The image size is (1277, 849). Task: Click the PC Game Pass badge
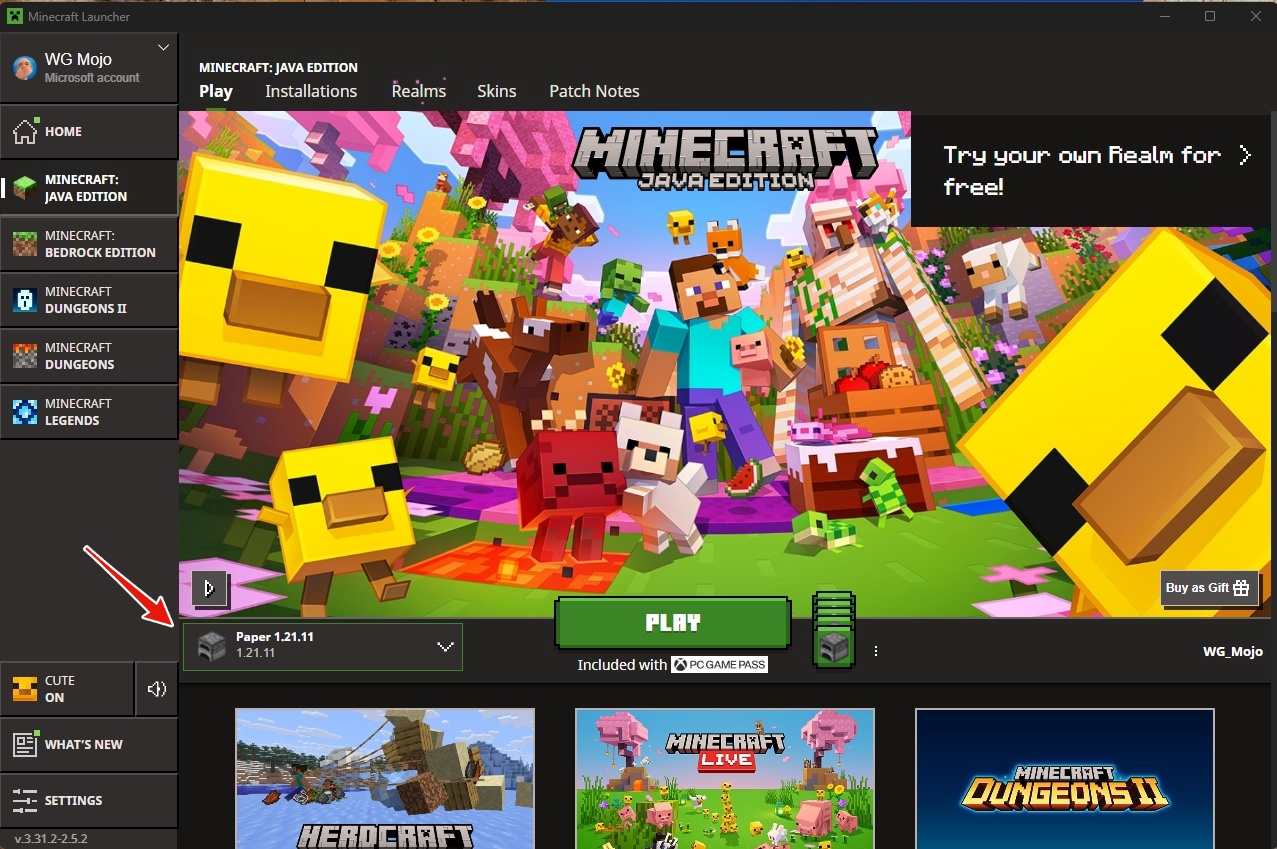pyautogui.click(x=719, y=664)
